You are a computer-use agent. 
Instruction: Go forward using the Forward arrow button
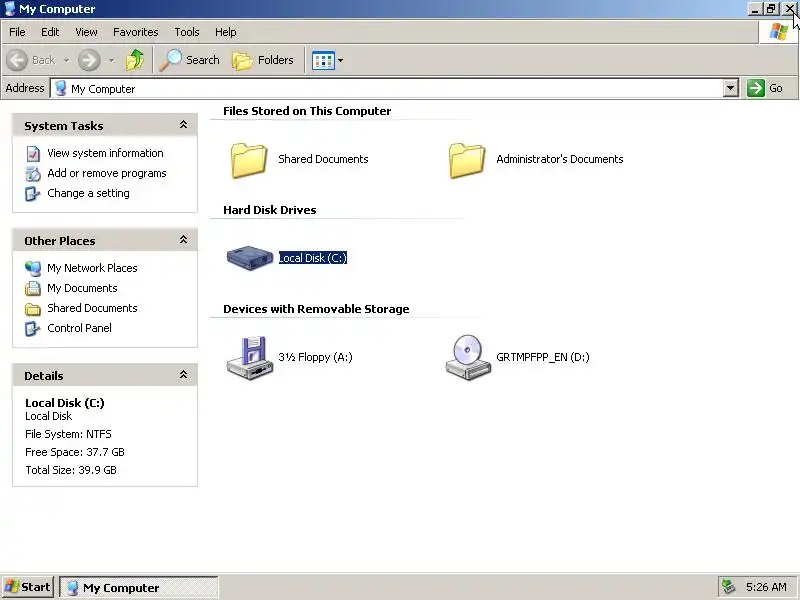(89, 60)
